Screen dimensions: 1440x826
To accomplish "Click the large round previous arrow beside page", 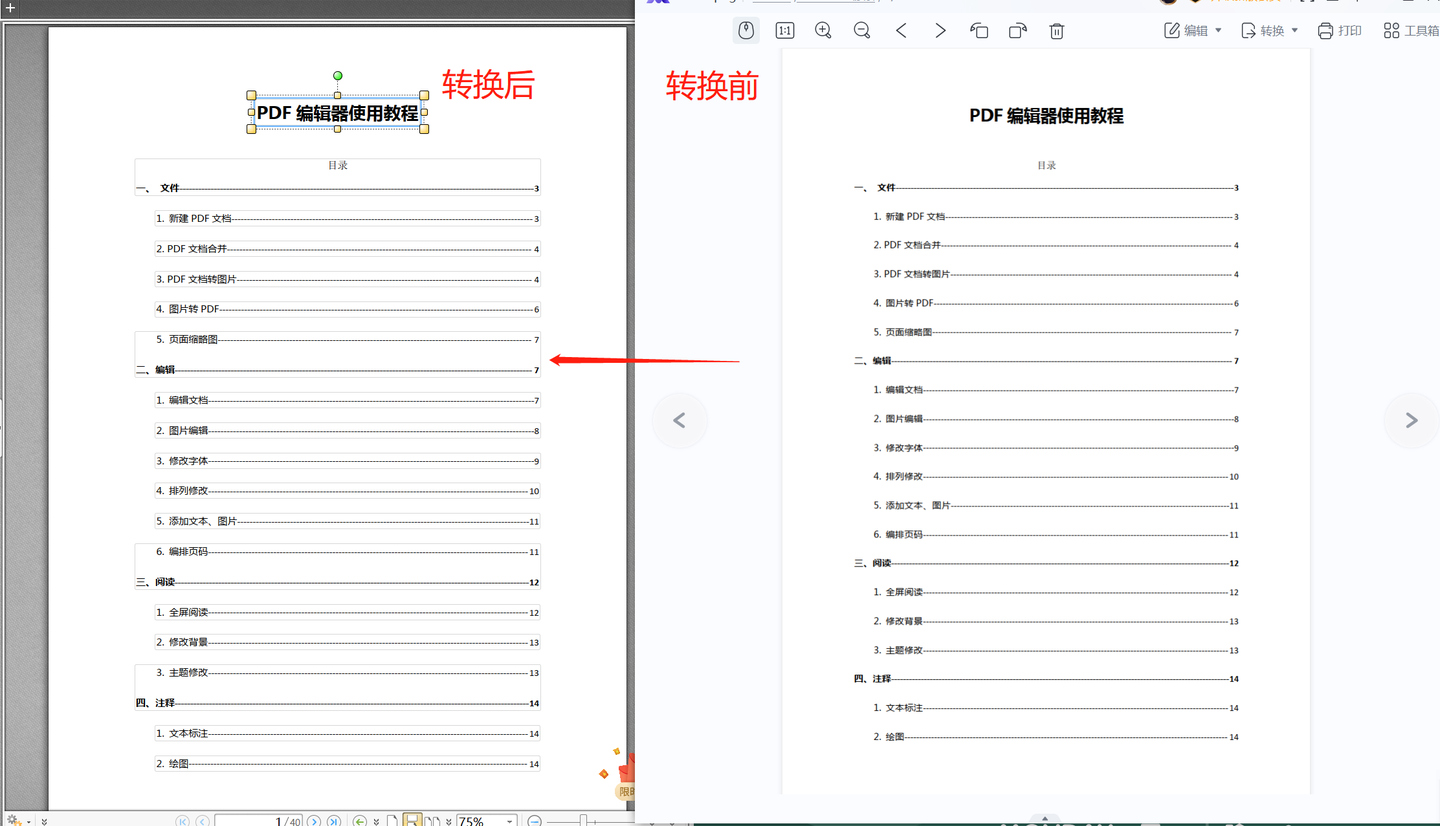I will coord(680,420).
